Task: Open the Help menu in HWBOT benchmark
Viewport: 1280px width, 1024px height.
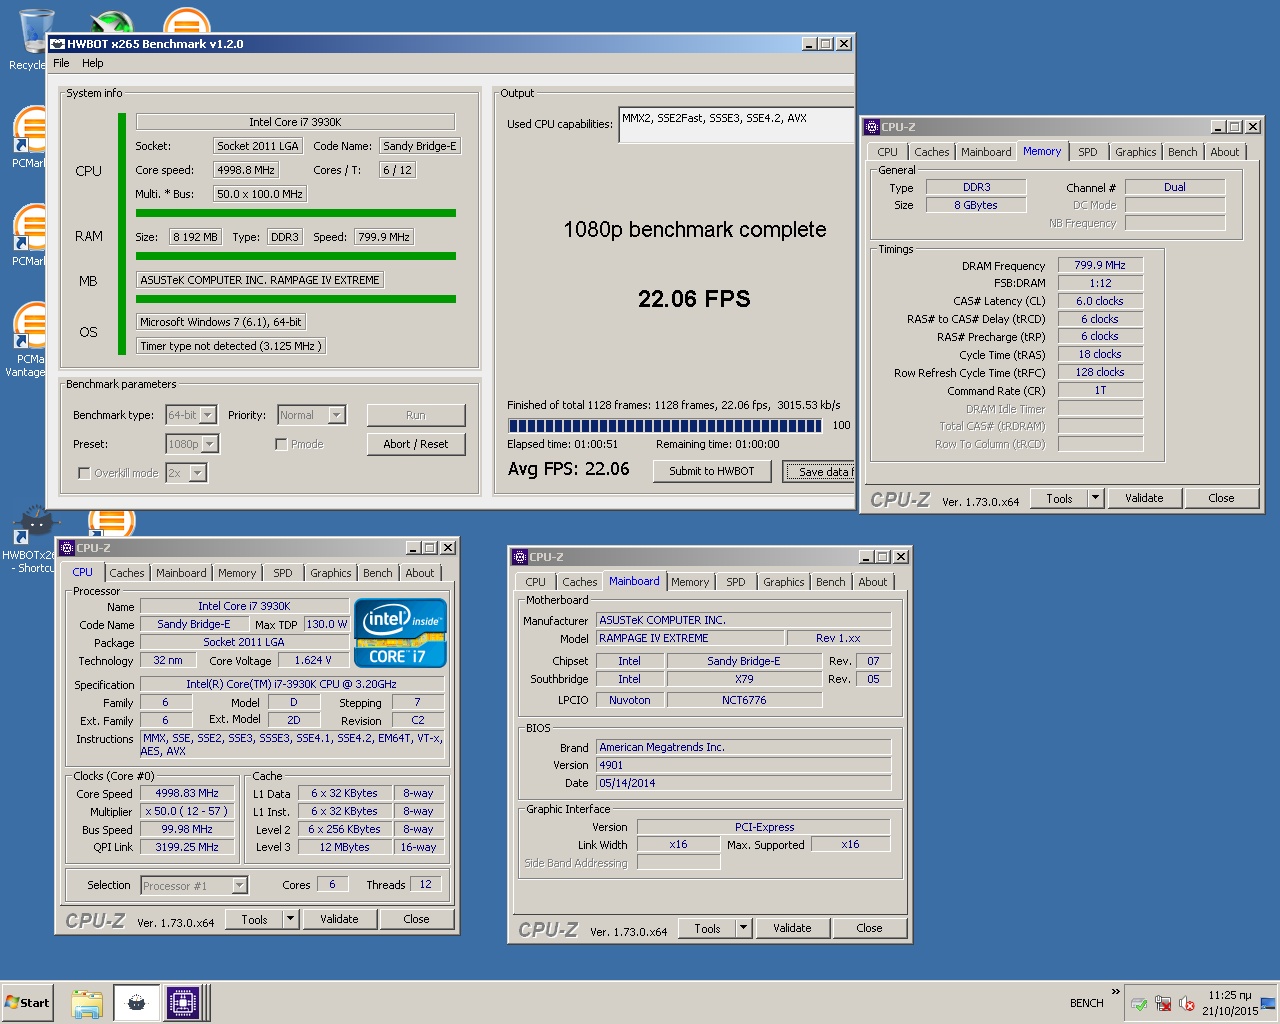Action: 93,63
